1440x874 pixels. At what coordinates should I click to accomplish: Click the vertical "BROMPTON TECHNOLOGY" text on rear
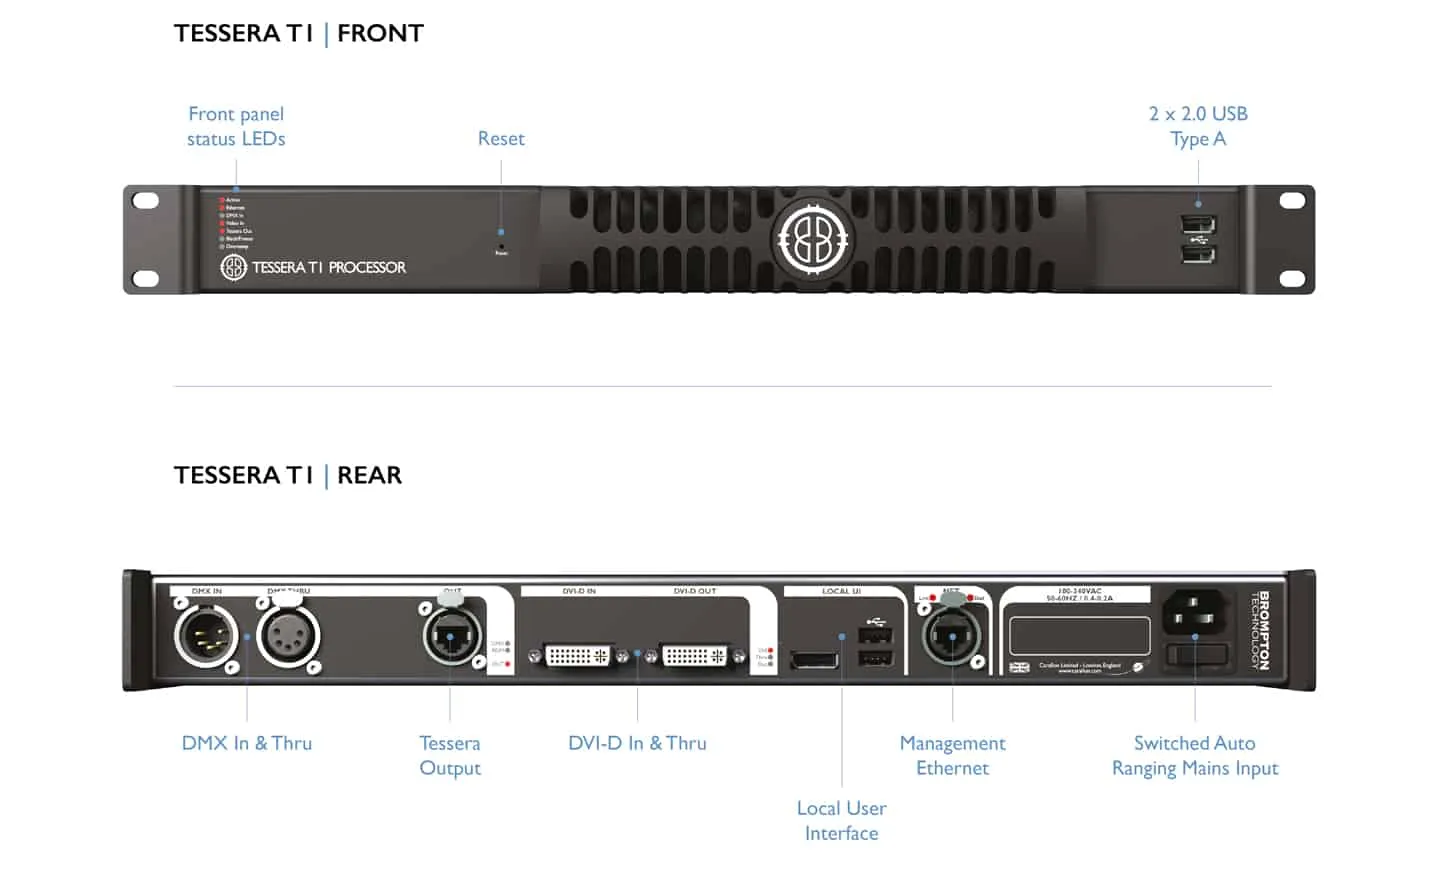pyautogui.click(x=1258, y=630)
